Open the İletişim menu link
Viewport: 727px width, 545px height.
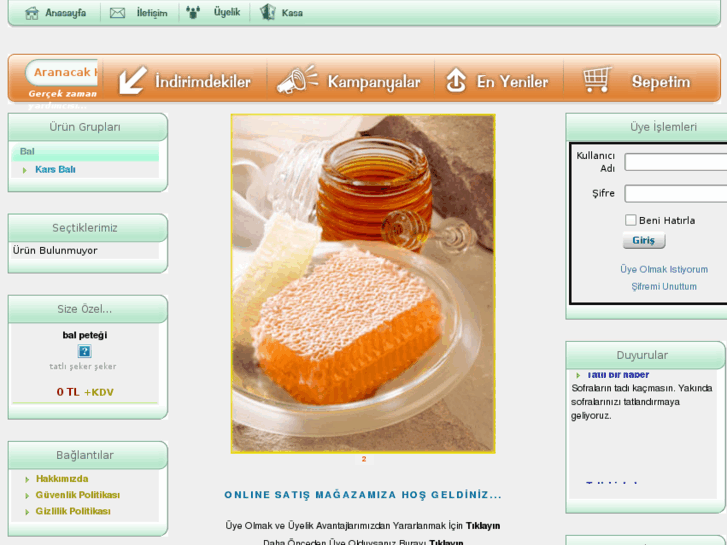tap(152, 13)
